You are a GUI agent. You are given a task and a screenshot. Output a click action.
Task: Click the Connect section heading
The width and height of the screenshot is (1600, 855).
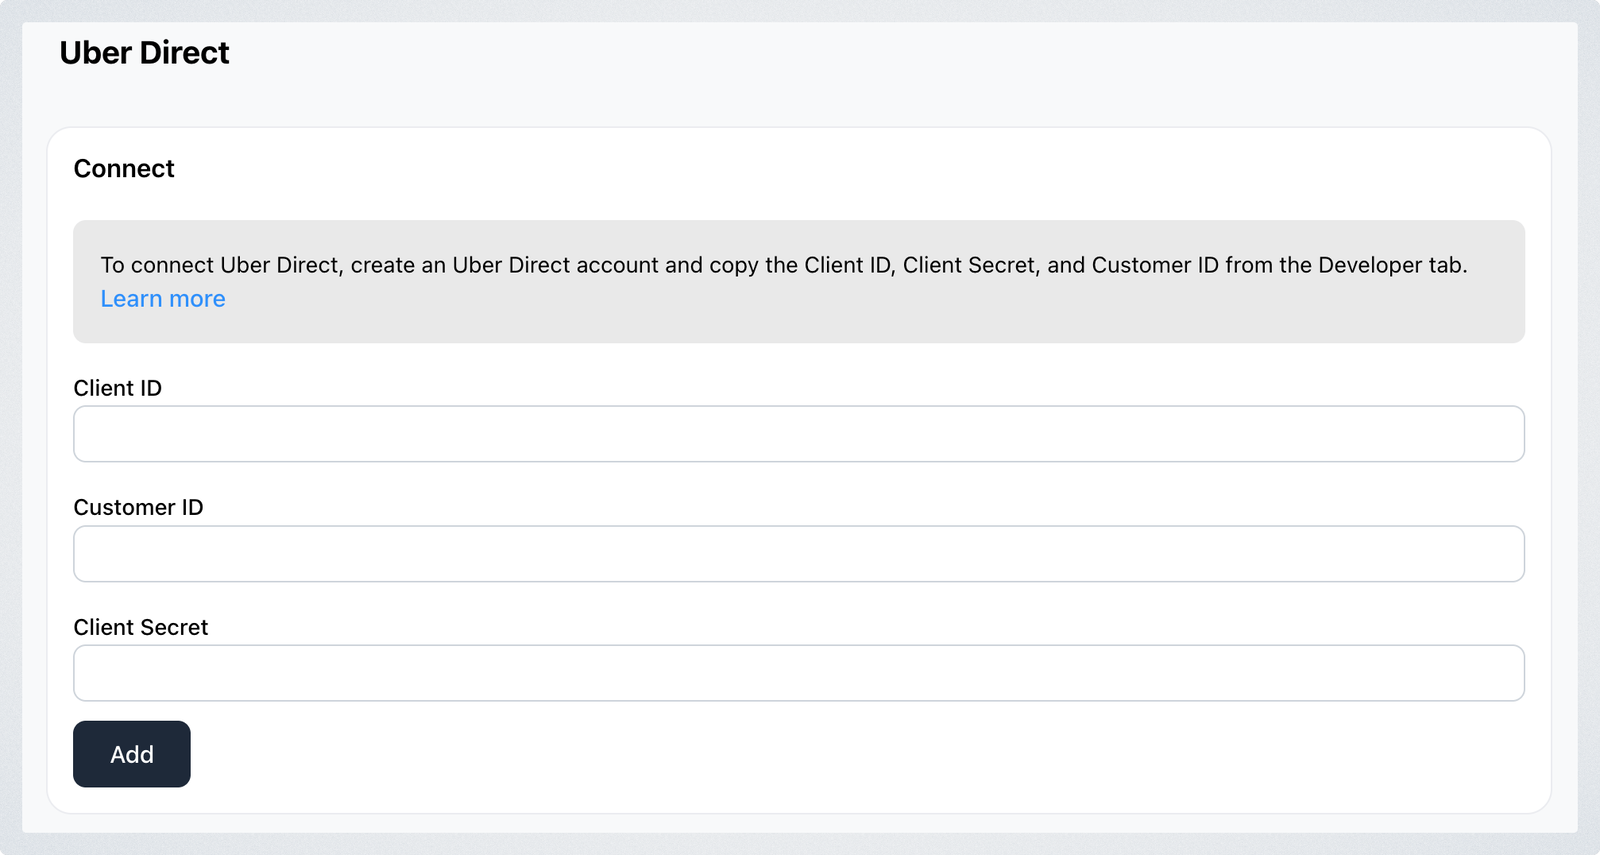pyautogui.click(x=124, y=168)
